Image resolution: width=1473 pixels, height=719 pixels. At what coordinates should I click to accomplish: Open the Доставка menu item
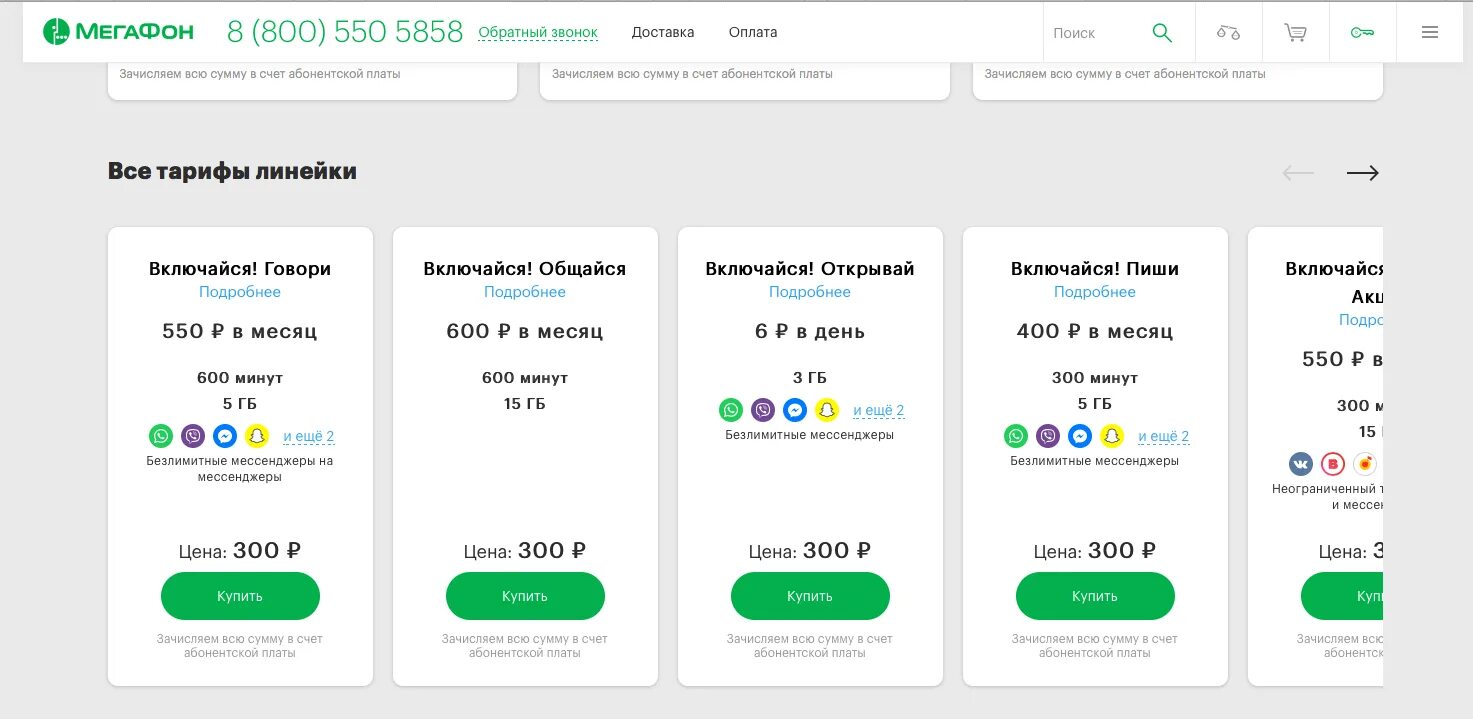point(663,32)
